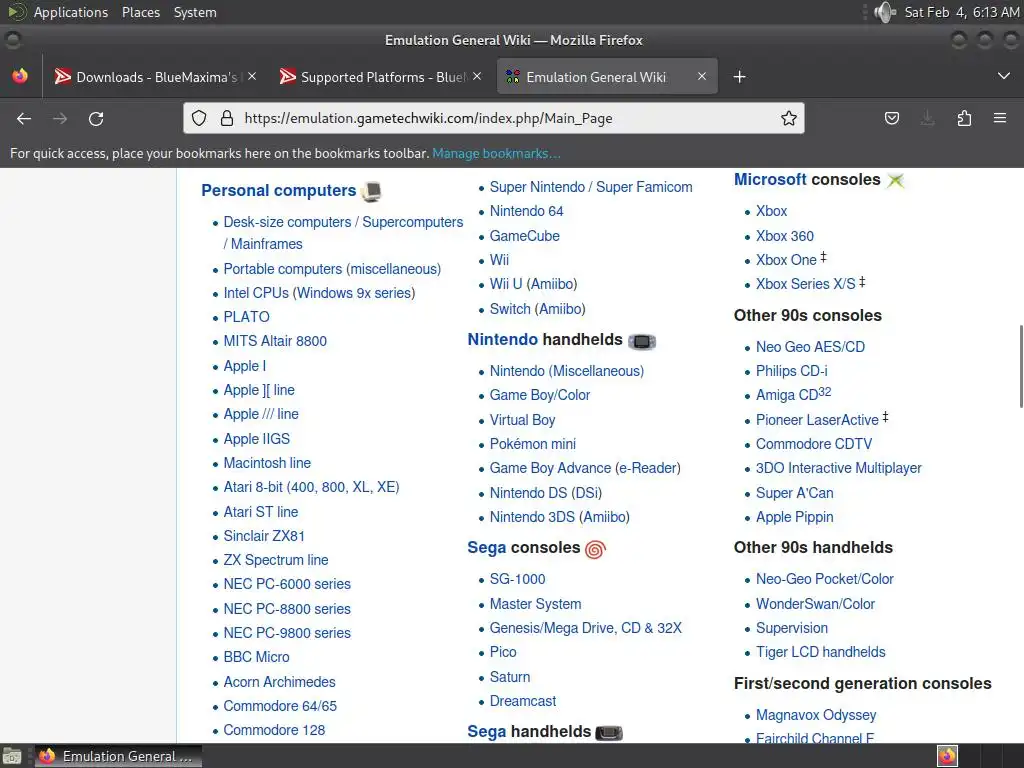1024x768 pixels.
Task: Click the Xbox icon beside Microsoft consoles
Action: (895, 180)
